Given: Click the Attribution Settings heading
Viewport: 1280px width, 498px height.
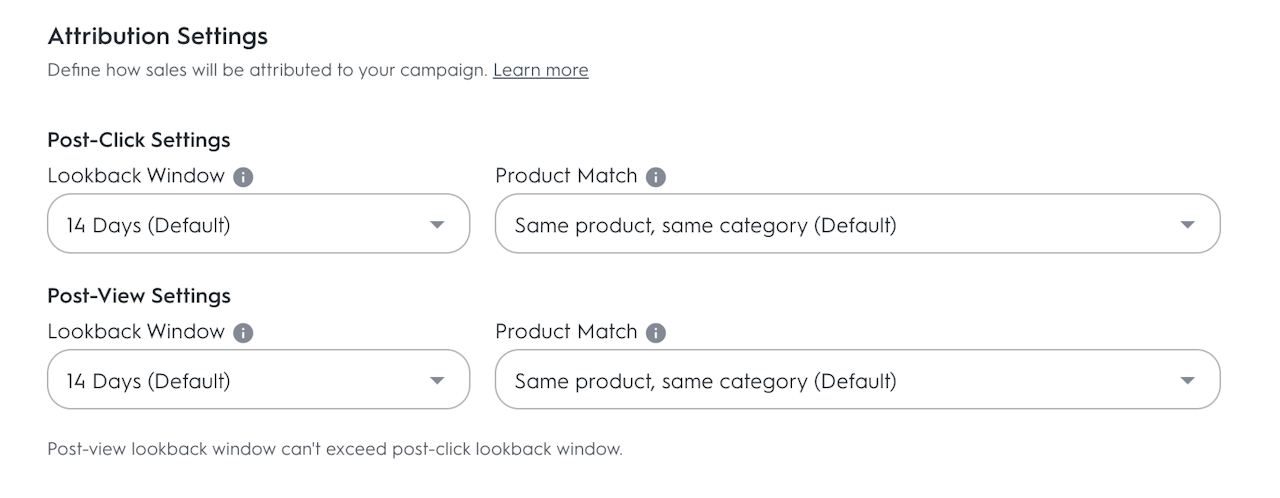Looking at the screenshot, I should click(158, 37).
